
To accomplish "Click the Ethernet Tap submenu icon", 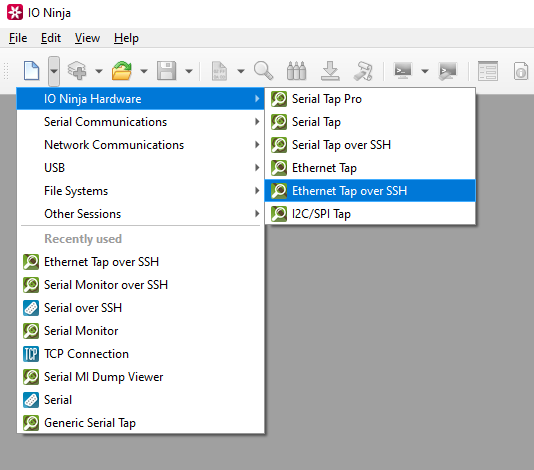I will pyautogui.click(x=279, y=168).
